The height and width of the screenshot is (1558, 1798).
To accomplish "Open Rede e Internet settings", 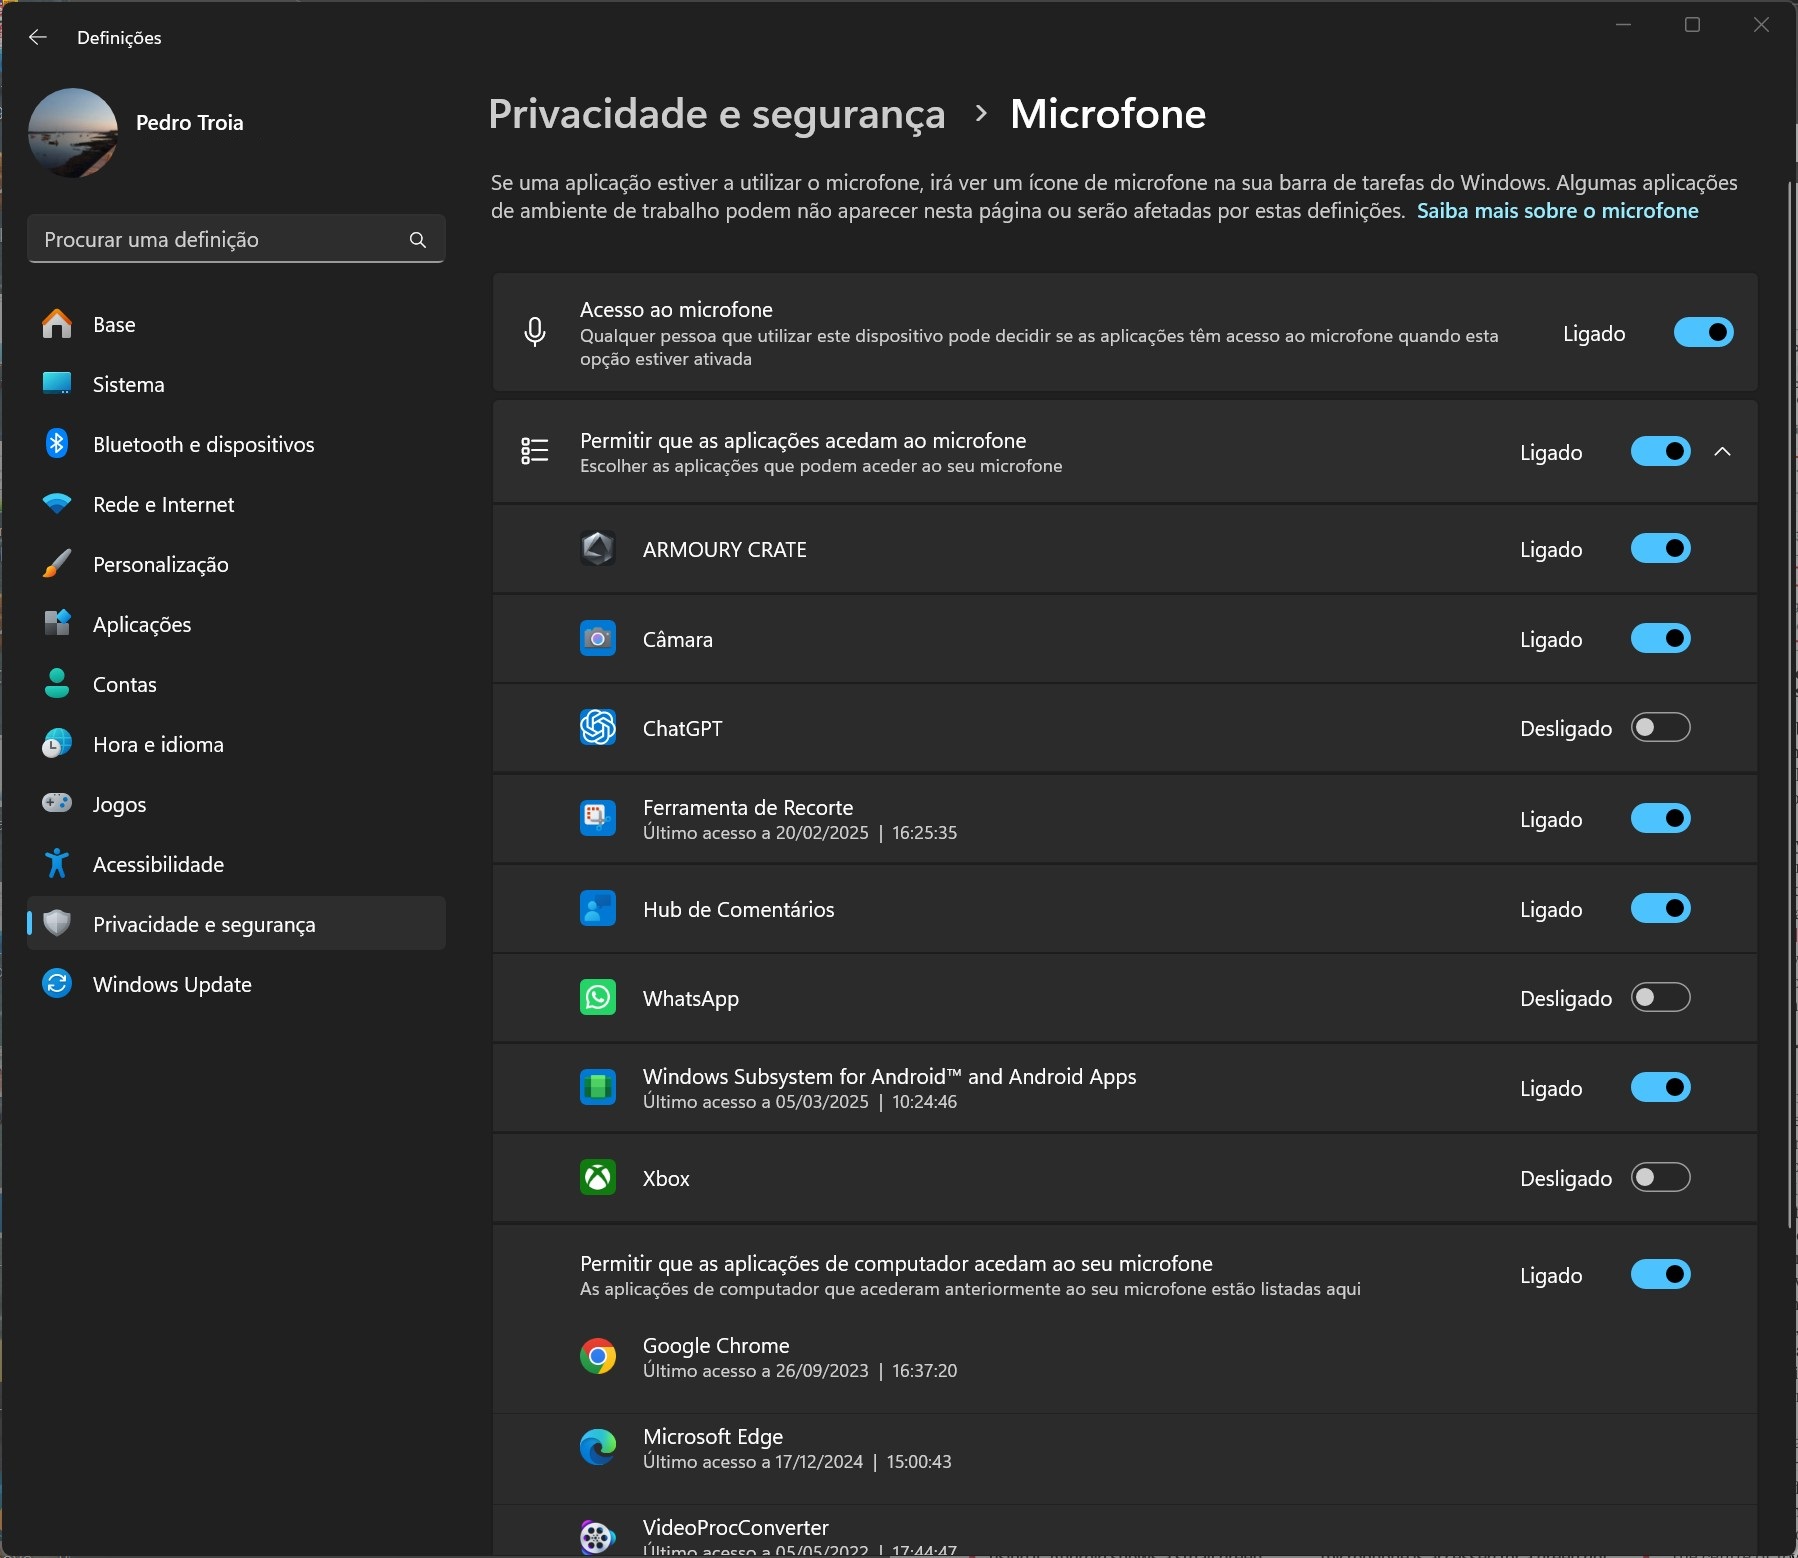I will tap(236, 504).
